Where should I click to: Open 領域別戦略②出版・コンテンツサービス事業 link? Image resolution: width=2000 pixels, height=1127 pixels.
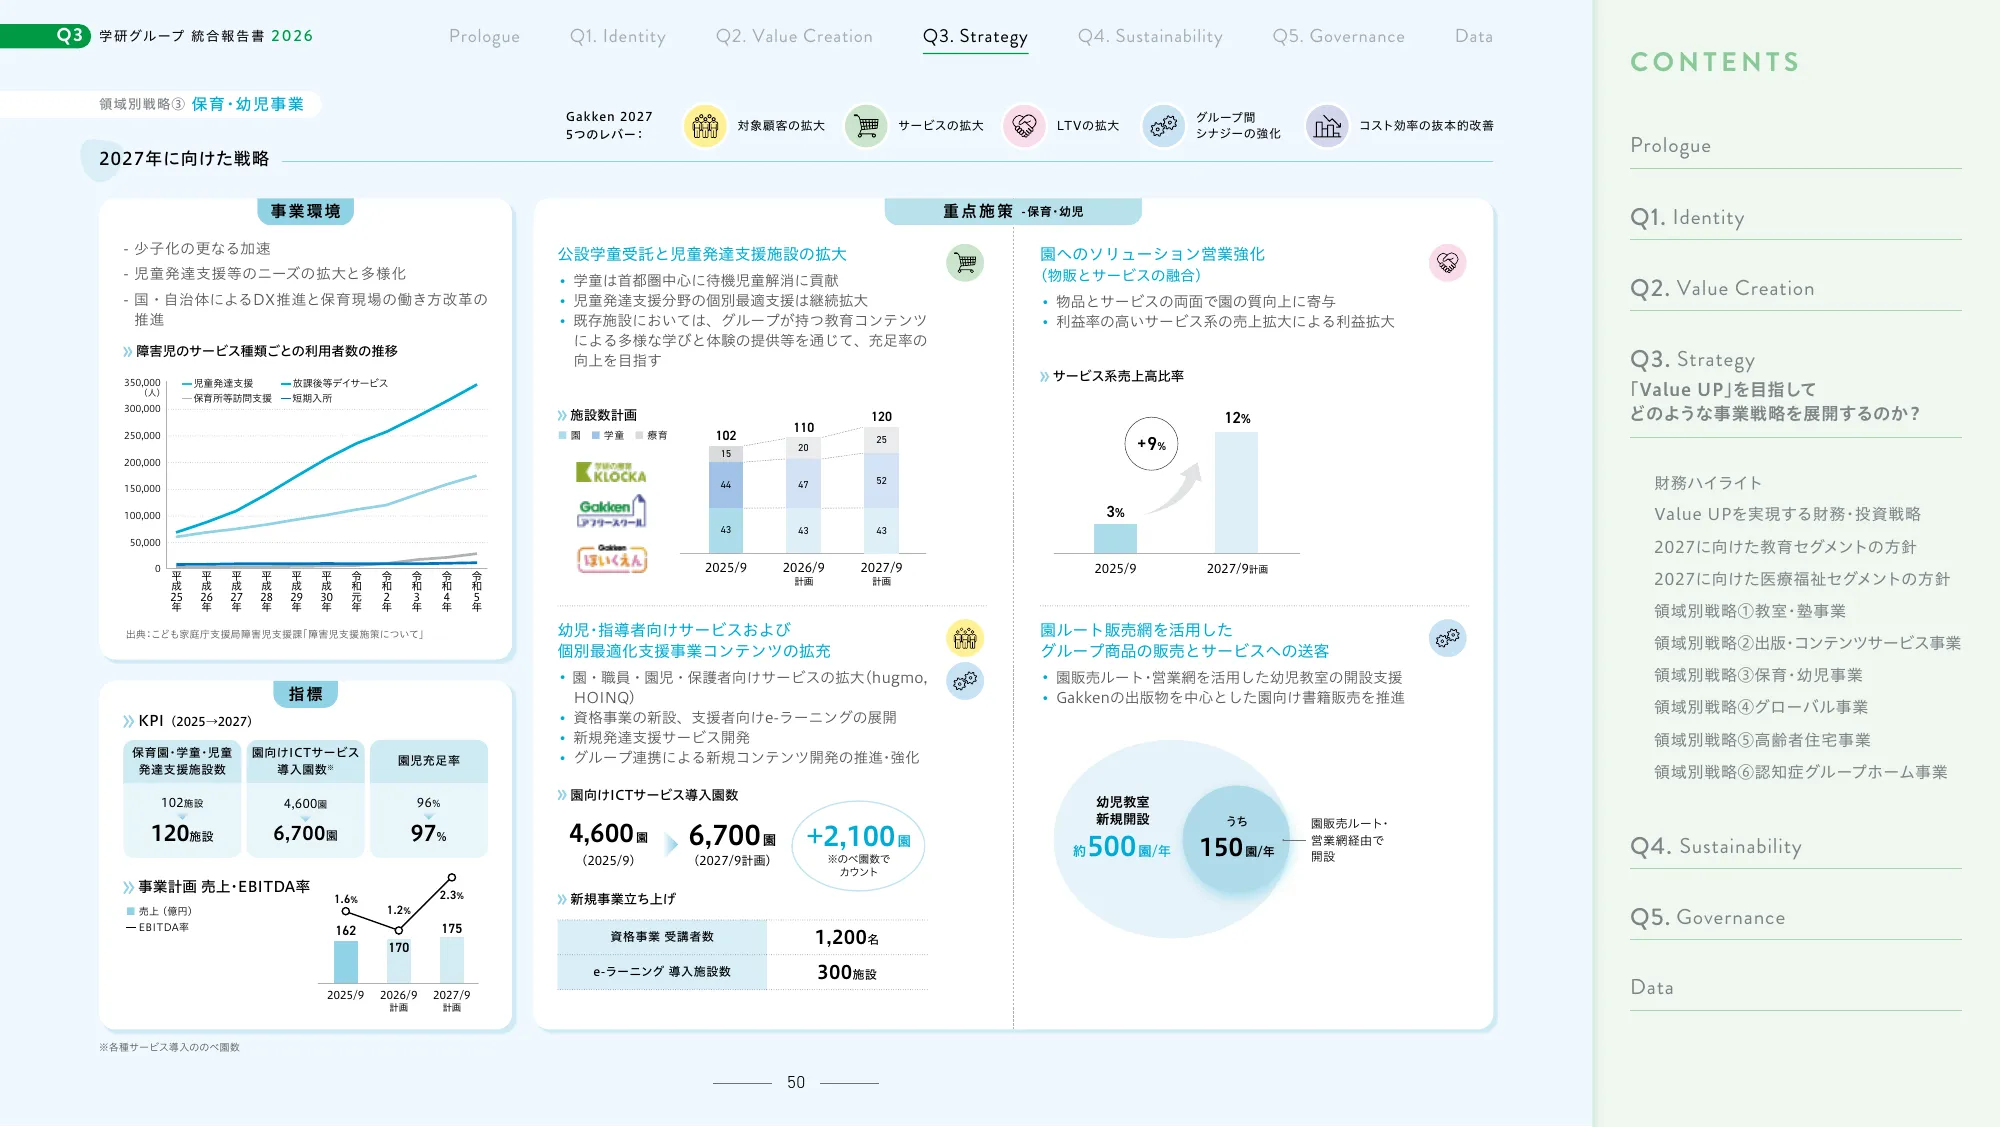click(x=1806, y=643)
